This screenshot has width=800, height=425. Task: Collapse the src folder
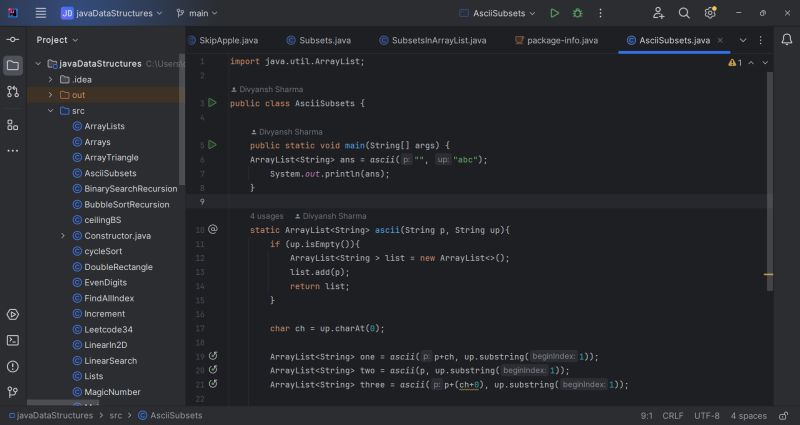(50, 110)
